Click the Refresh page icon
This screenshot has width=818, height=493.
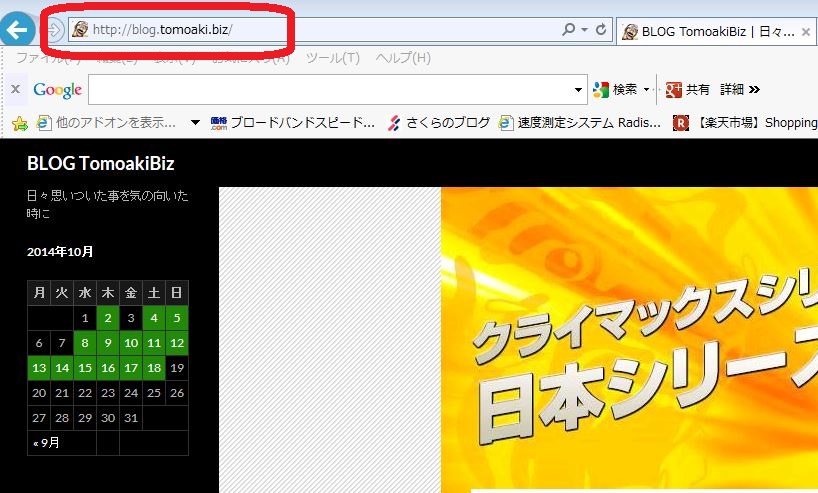pos(602,30)
